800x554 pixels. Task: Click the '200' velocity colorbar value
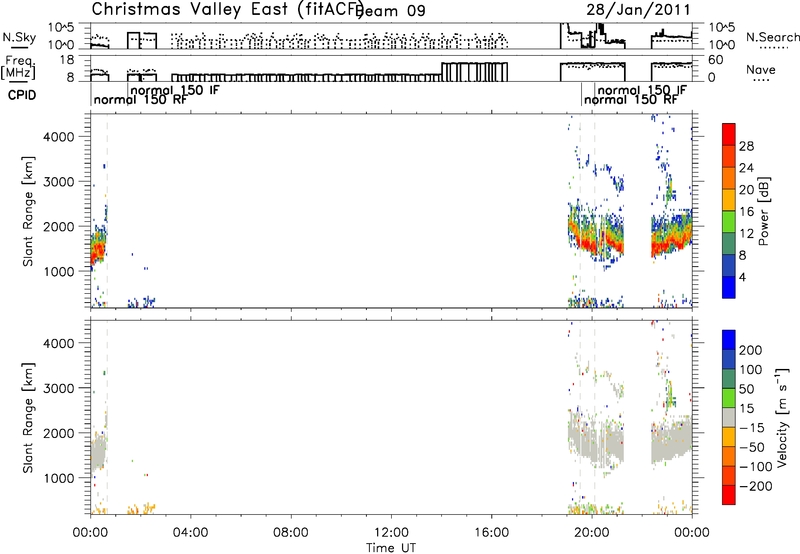[751, 350]
